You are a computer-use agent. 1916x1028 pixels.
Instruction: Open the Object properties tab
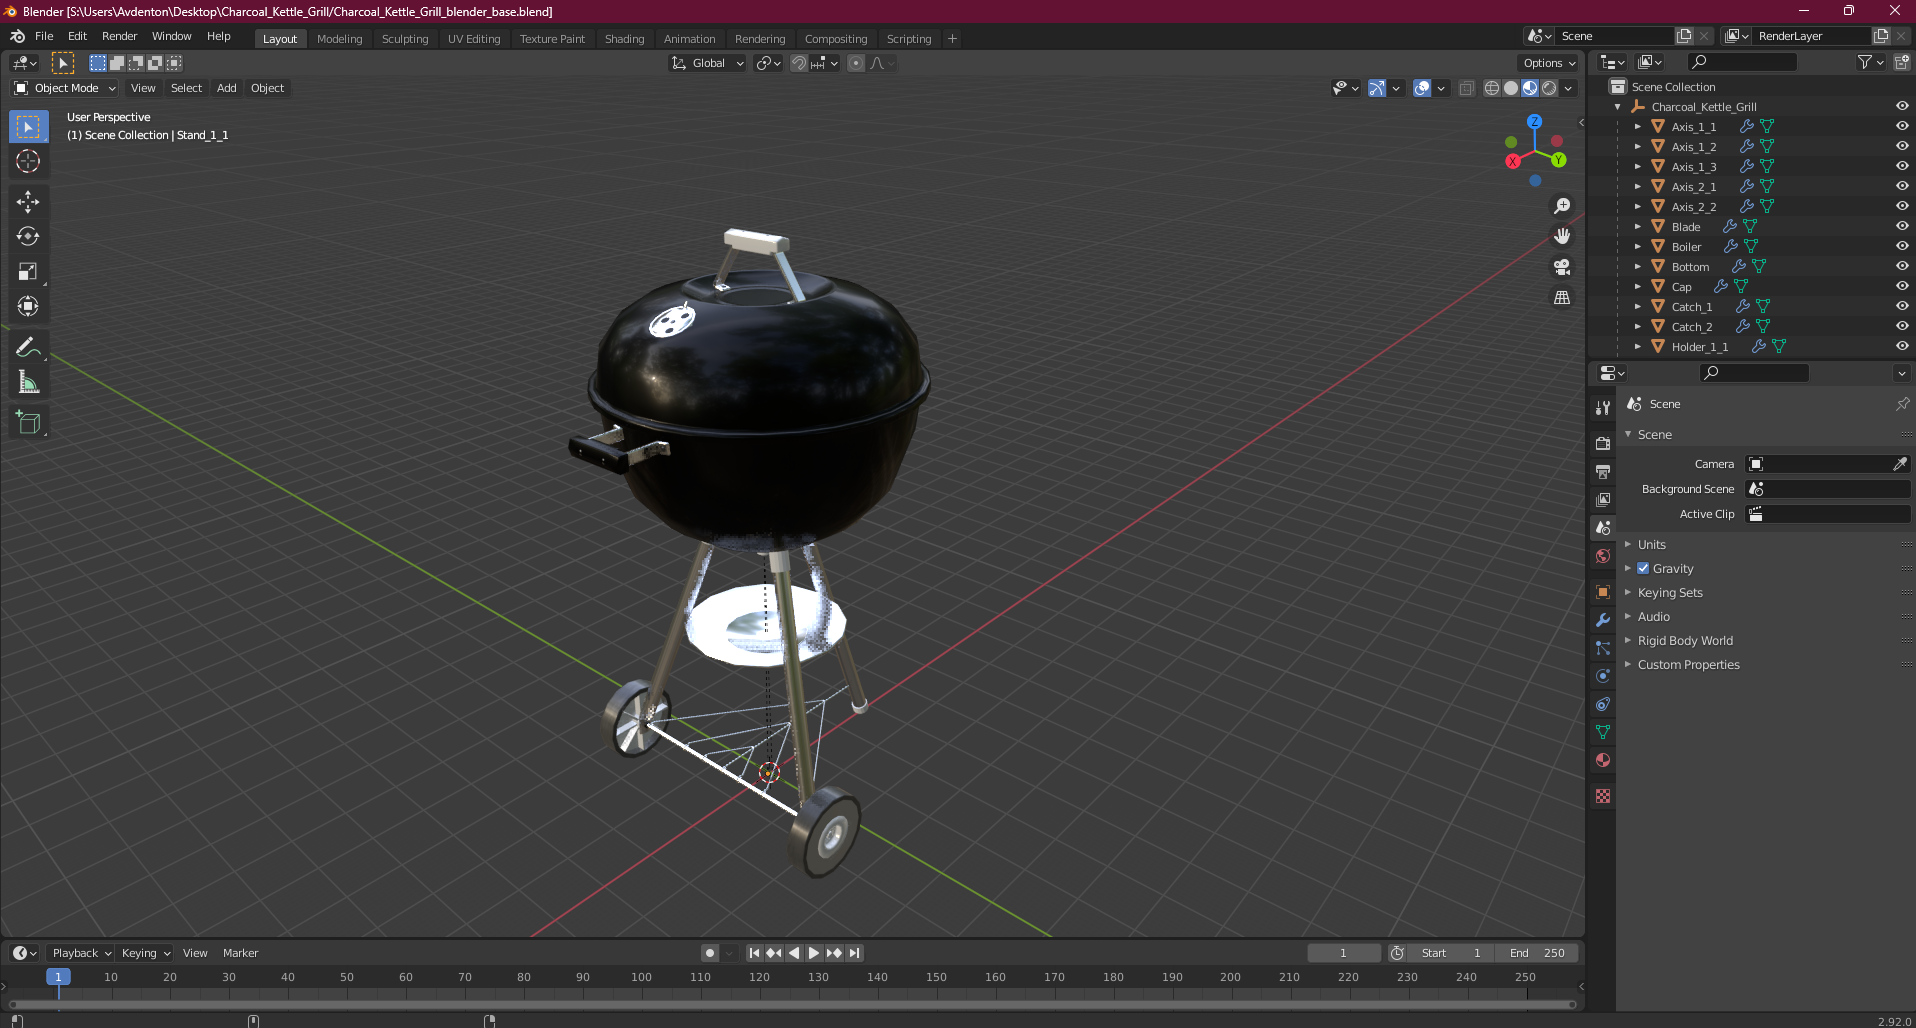[1603, 592]
